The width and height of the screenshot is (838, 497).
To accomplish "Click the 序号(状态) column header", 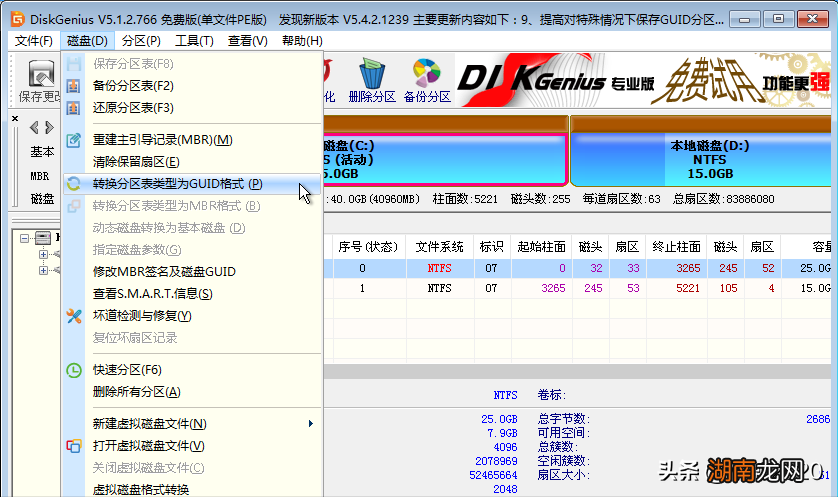I will coord(368,246).
